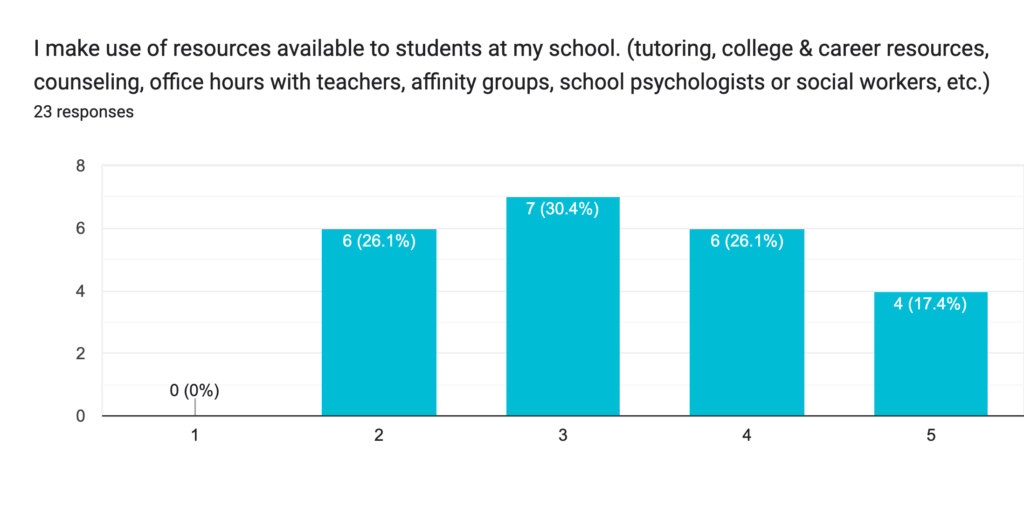
Task: Click the '23 responses' text
Action: [83, 112]
